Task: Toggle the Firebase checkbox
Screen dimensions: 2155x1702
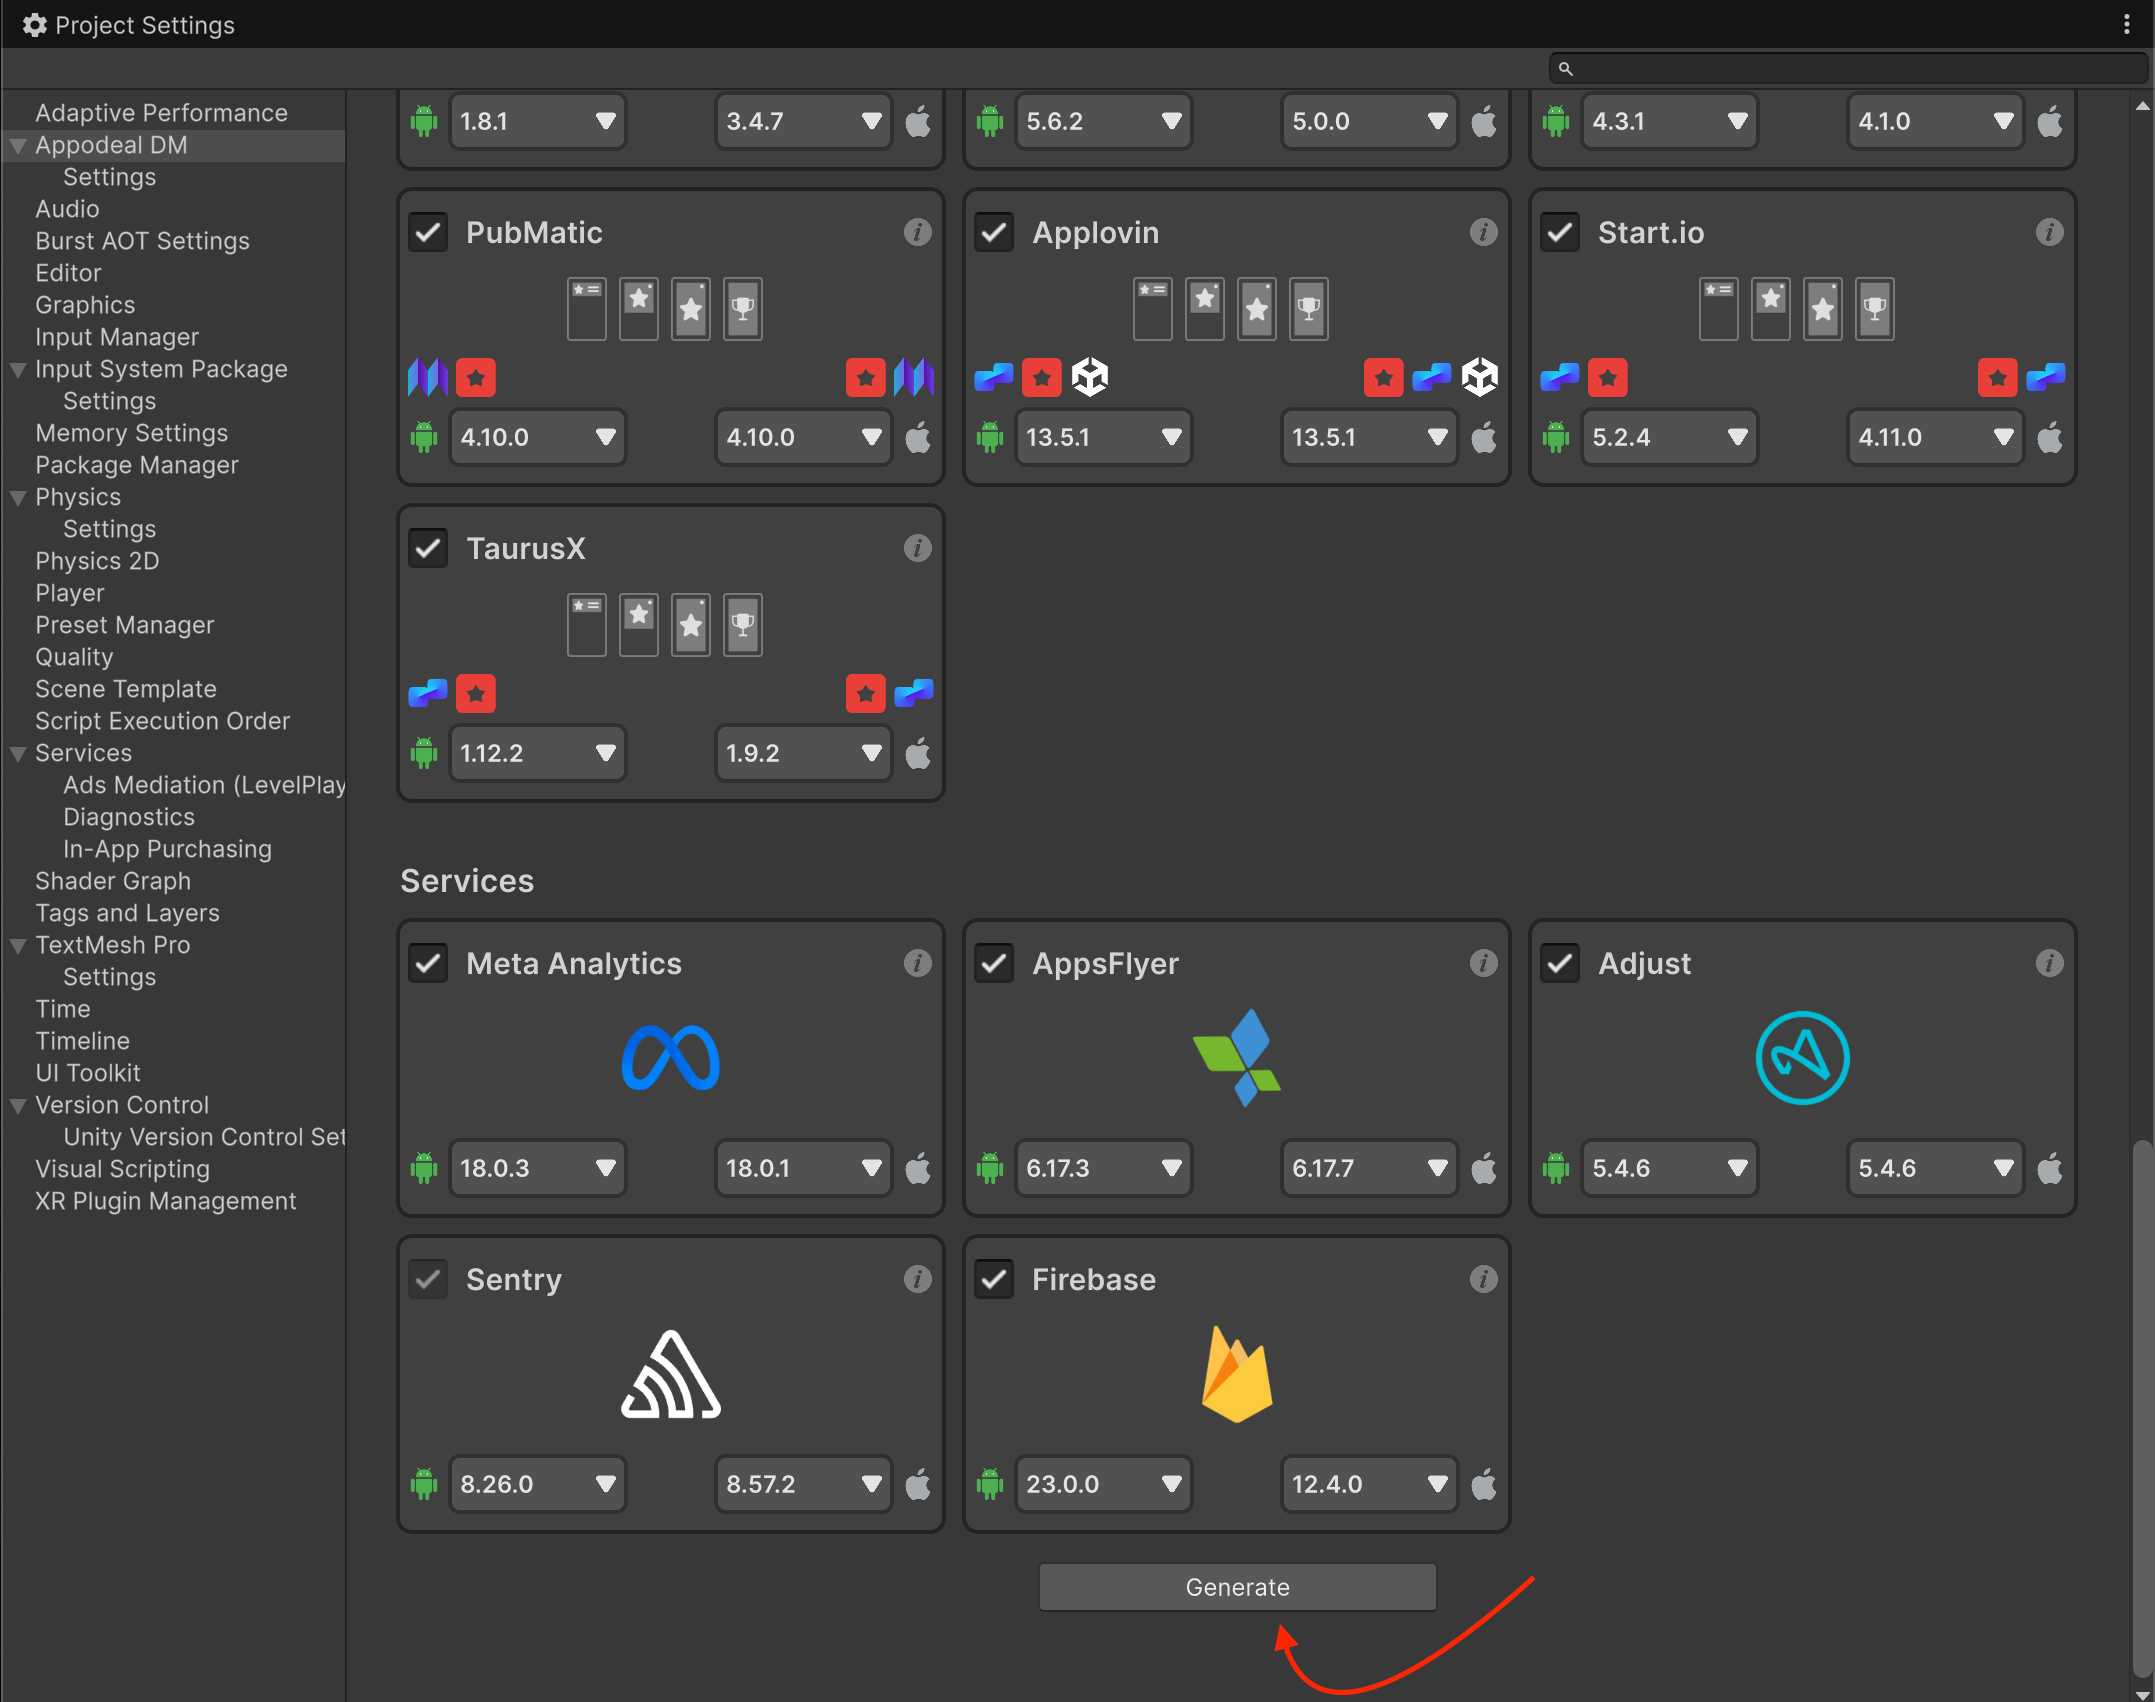Action: click(994, 1280)
